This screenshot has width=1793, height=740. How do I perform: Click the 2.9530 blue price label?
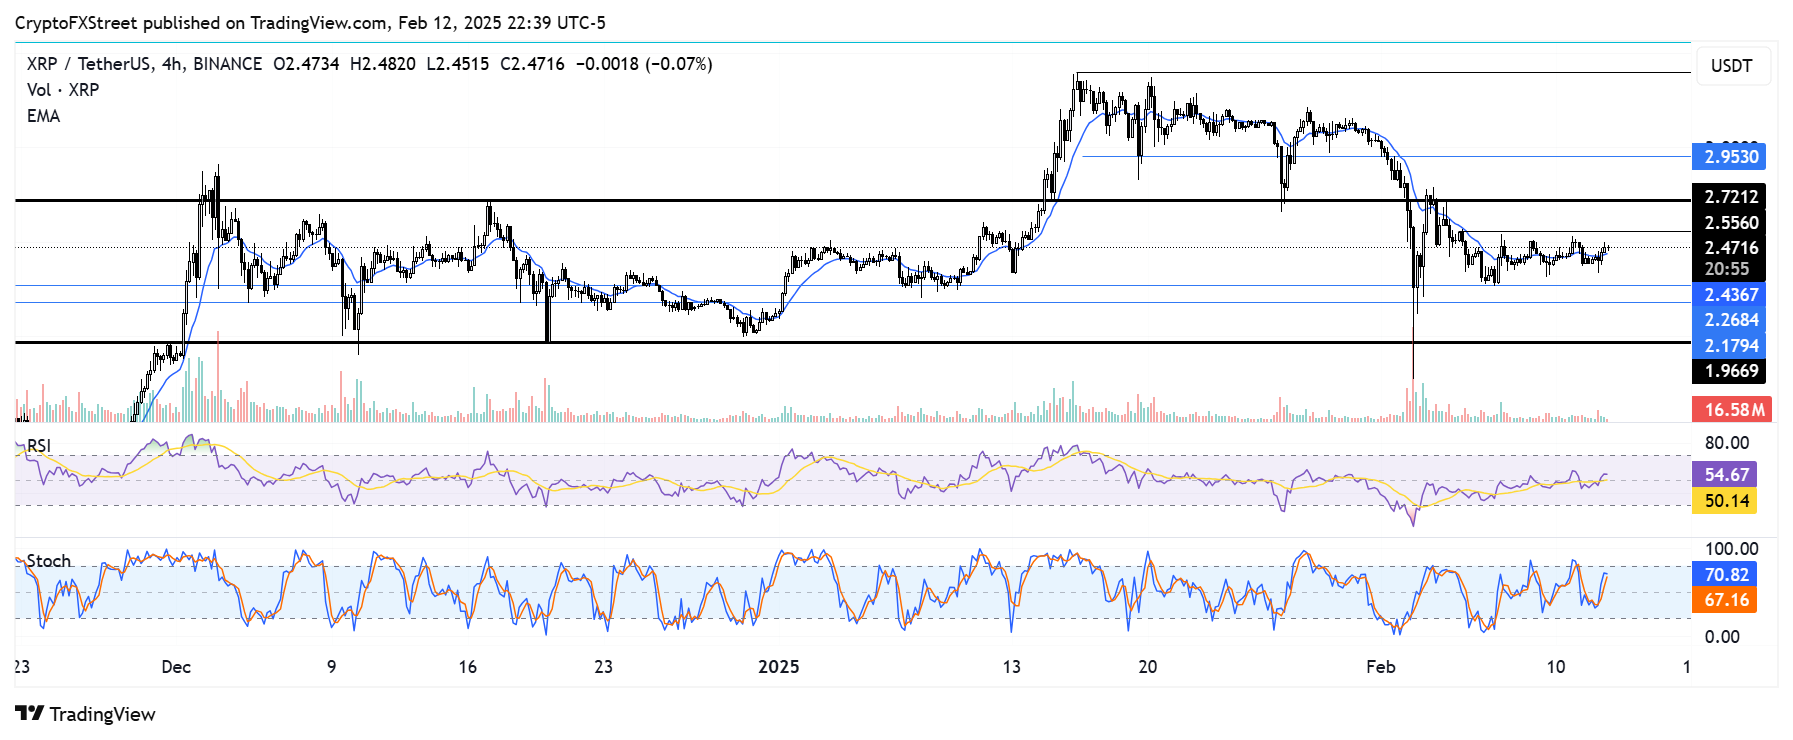coord(1729,157)
